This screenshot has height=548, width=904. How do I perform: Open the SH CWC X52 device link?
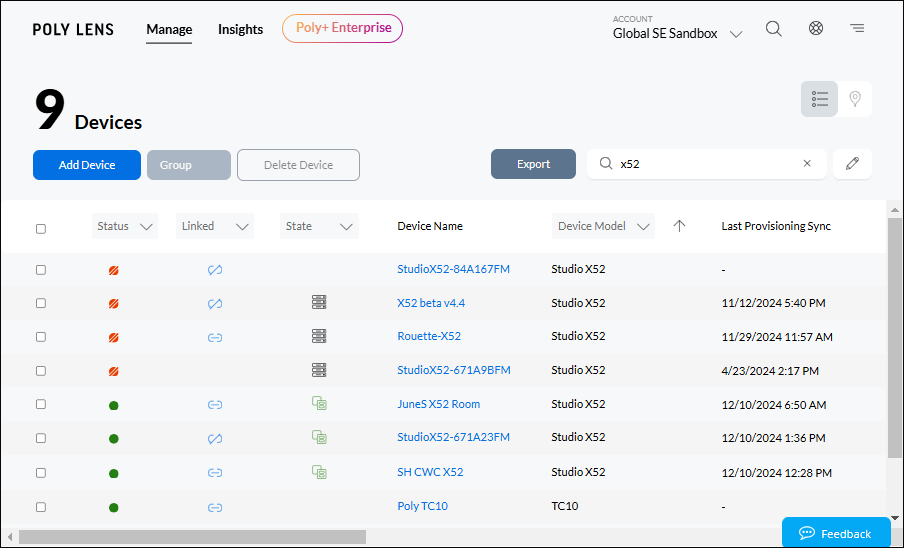430,472
